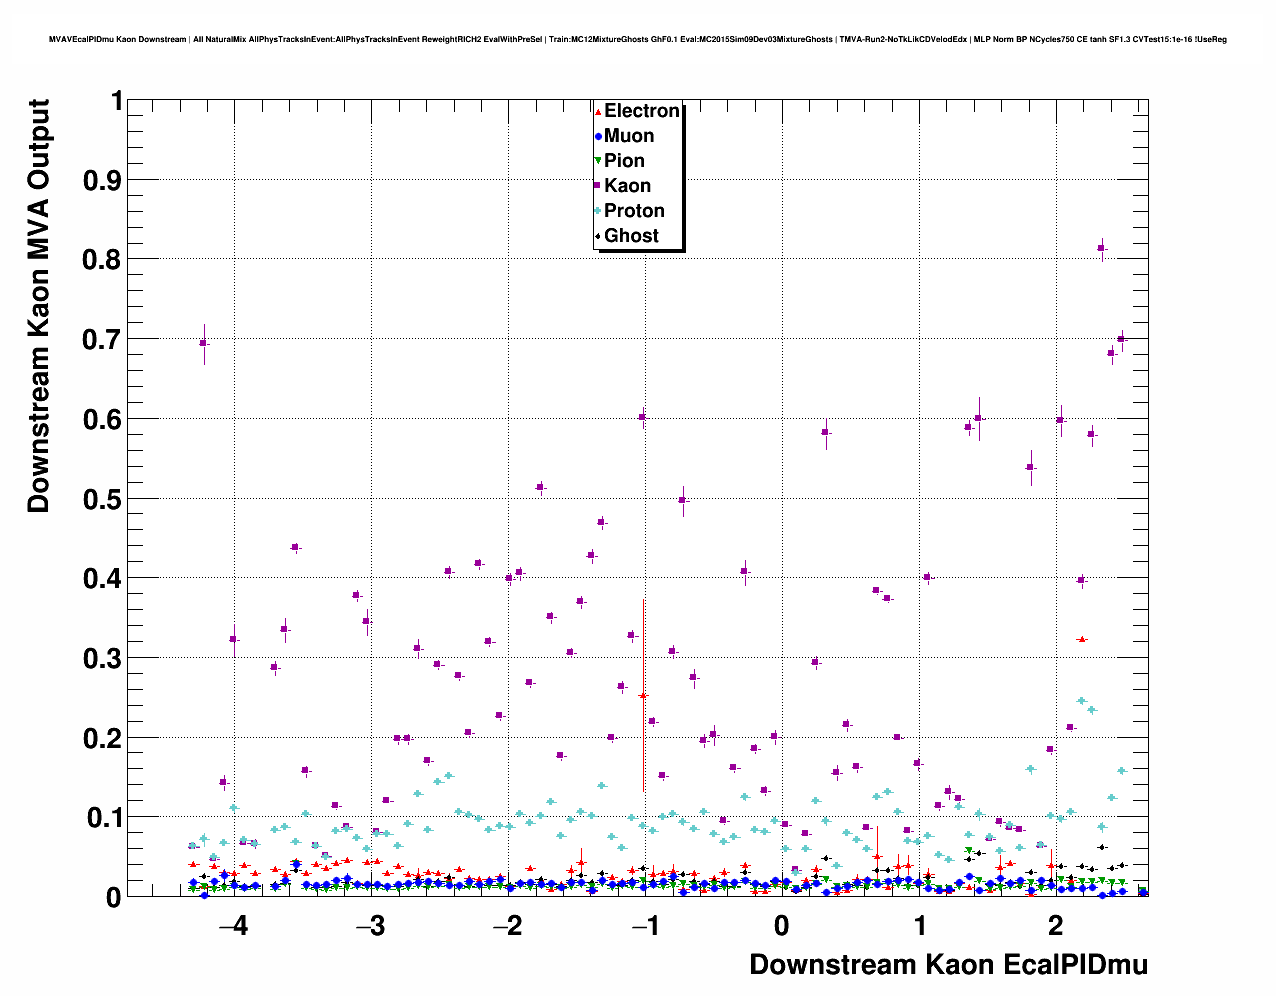Screen dimensions: 1276x996
Task: Click the x-axis label 2
Action: 1056,926
